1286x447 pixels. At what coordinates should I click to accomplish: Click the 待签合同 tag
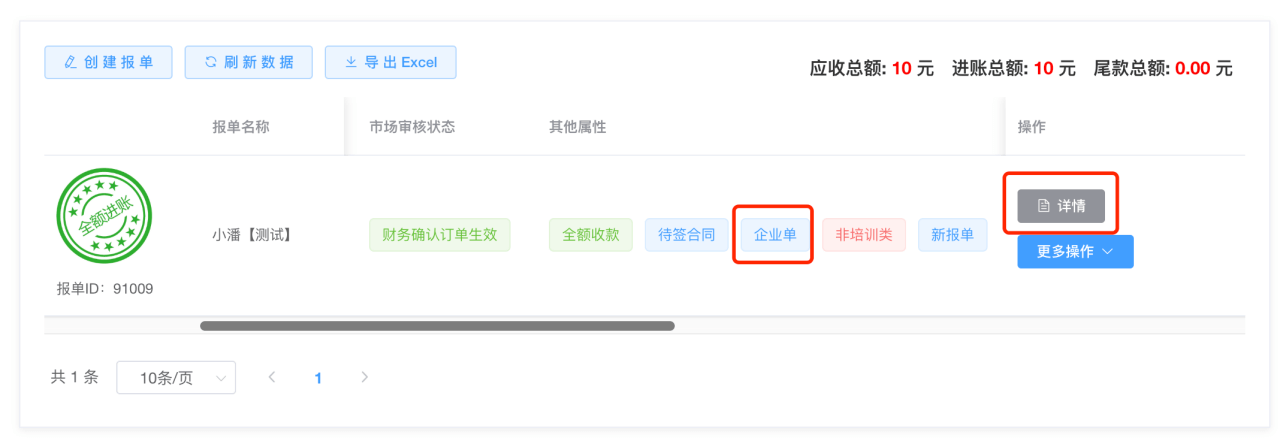pyautogui.click(x=686, y=235)
